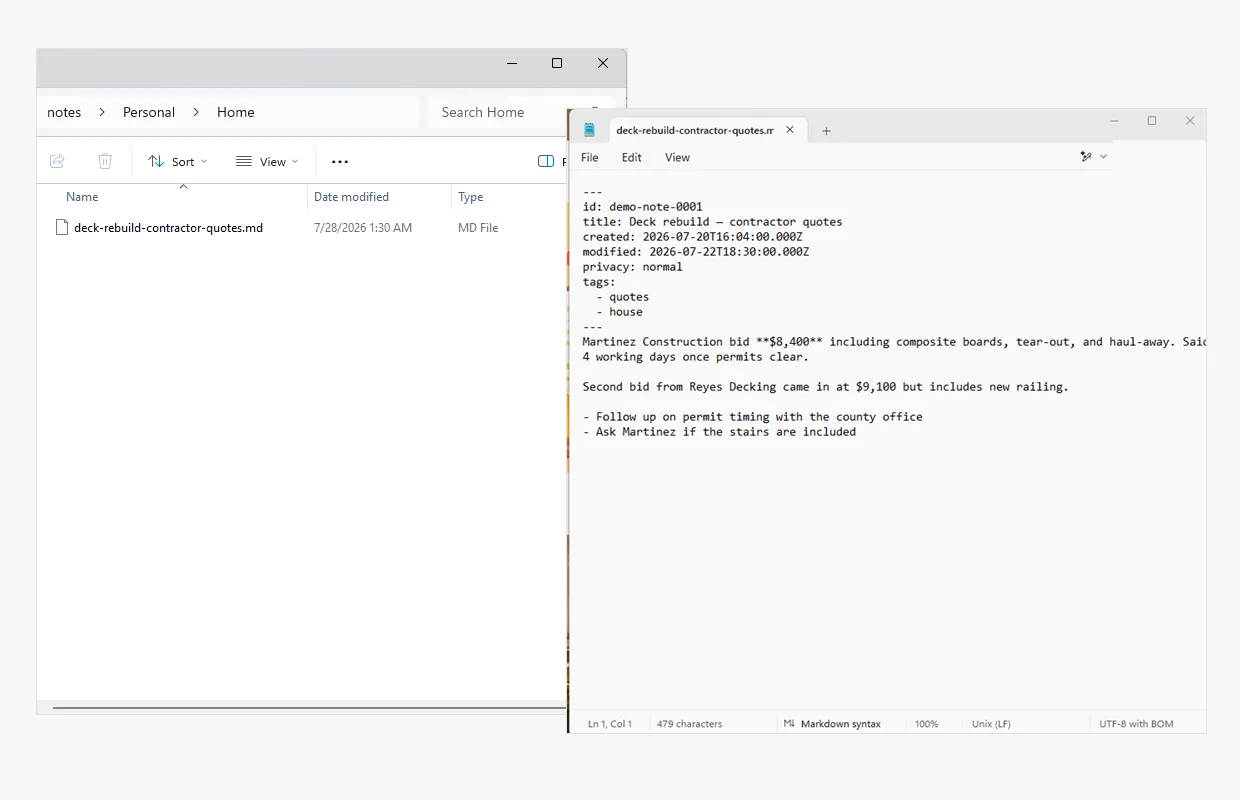
Task: Minimize the Notepad window
Action: [1114, 121]
